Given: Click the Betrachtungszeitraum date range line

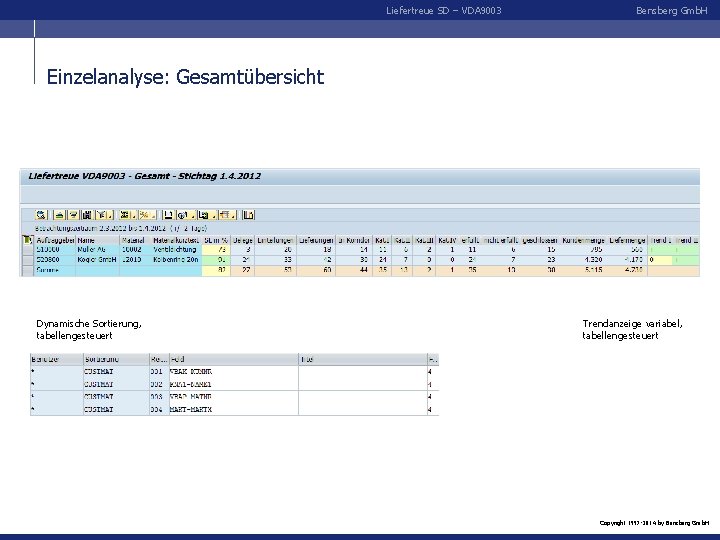Looking at the screenshot, I should click(x=121, y=228).
